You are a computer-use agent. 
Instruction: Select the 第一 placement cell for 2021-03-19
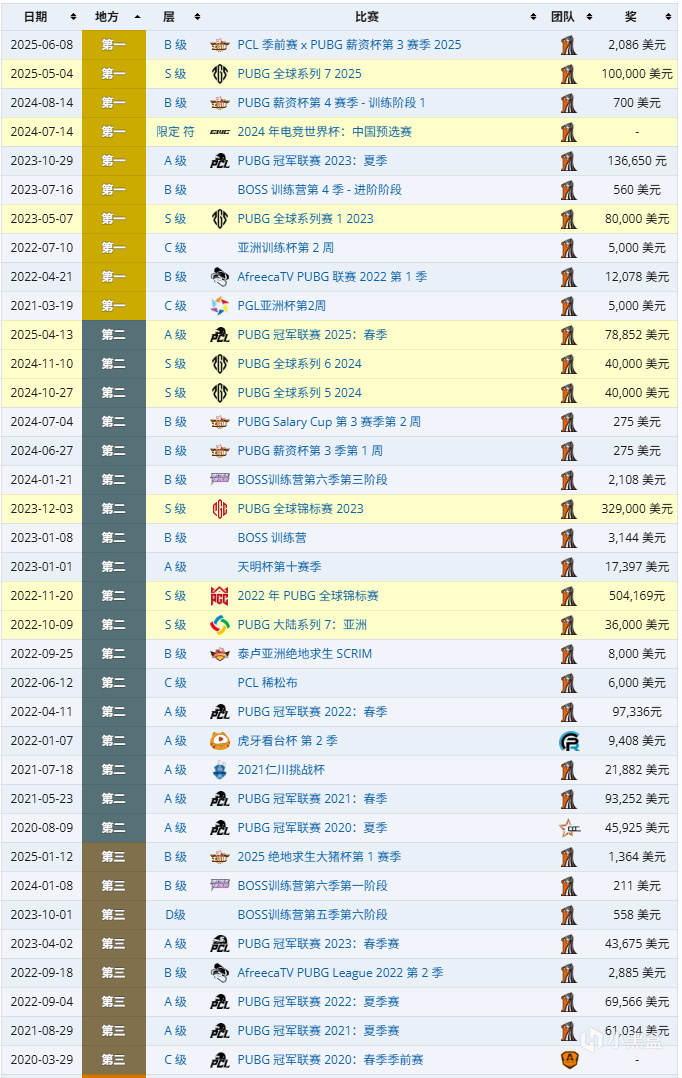click(113, 305)
